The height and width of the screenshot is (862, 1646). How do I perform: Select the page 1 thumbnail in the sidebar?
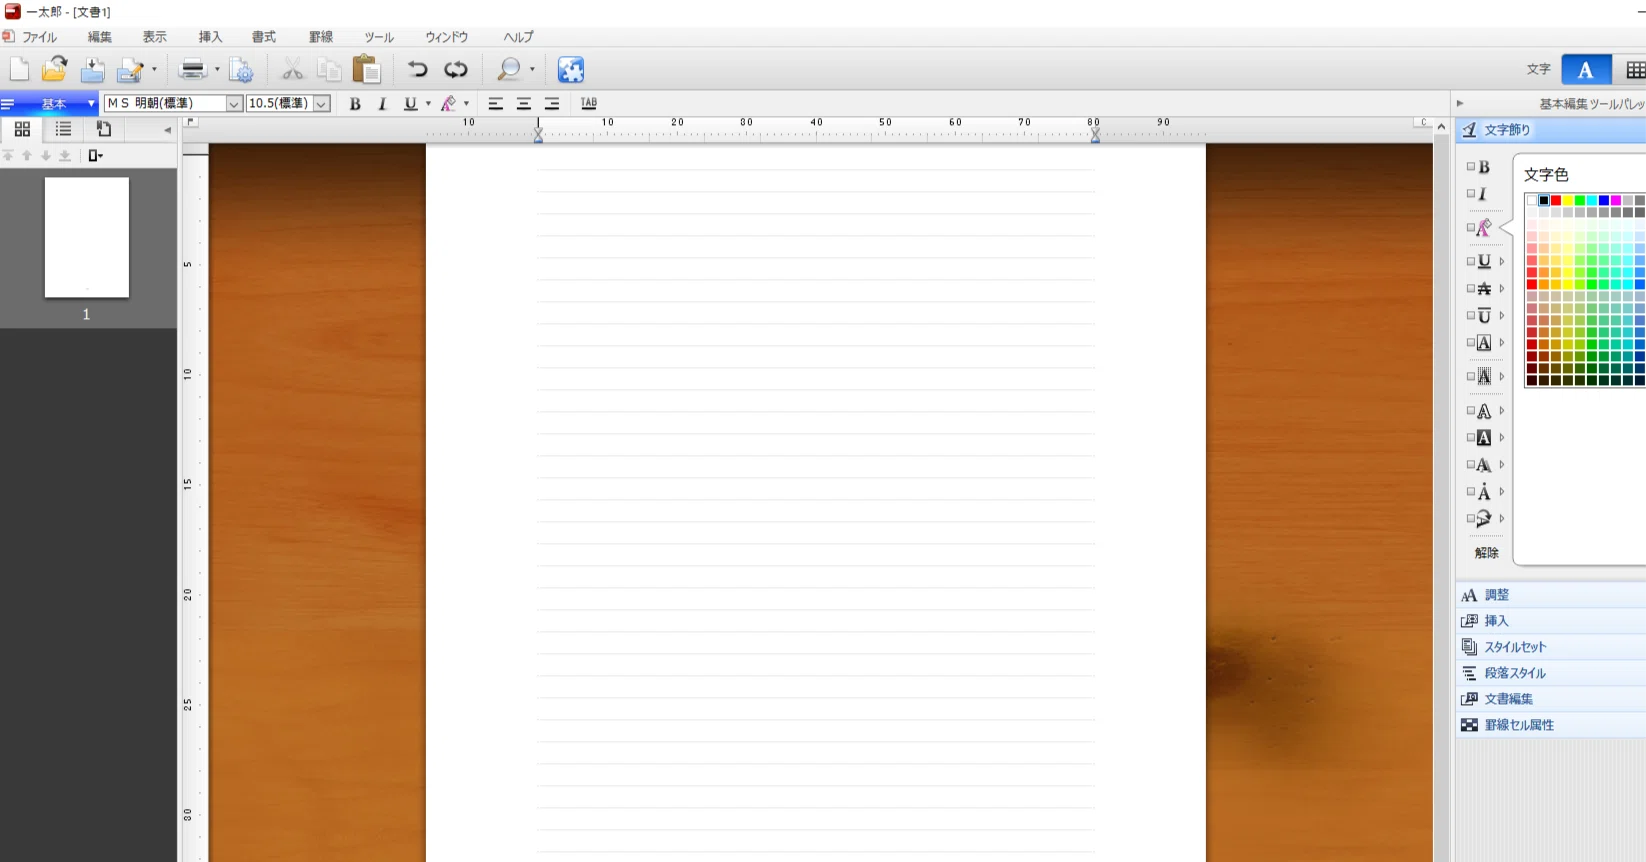tap(87, 238)
